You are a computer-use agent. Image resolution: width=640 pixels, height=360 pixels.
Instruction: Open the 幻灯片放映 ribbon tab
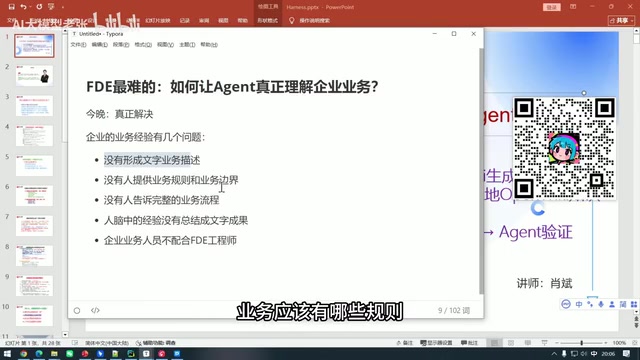(x=158, y=20)
